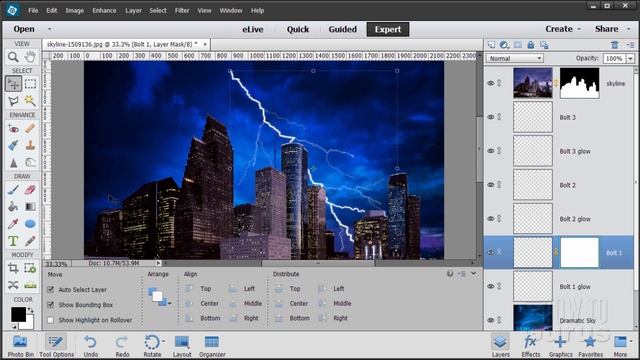Hide the Dramatic Sky layer
640x360 pixels.
coord(491,320)
